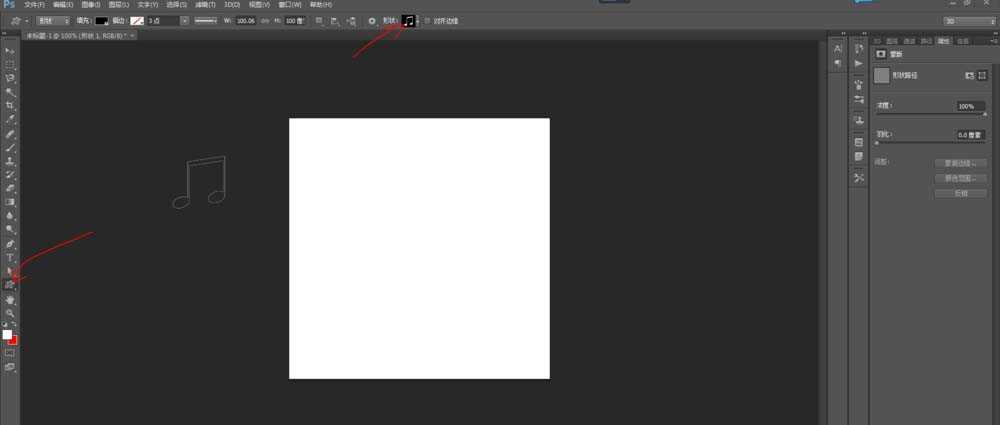Image resolution: width=1000 pixels, height=425 pixels.
Task: Select the Hand tool
Action: 10,299
